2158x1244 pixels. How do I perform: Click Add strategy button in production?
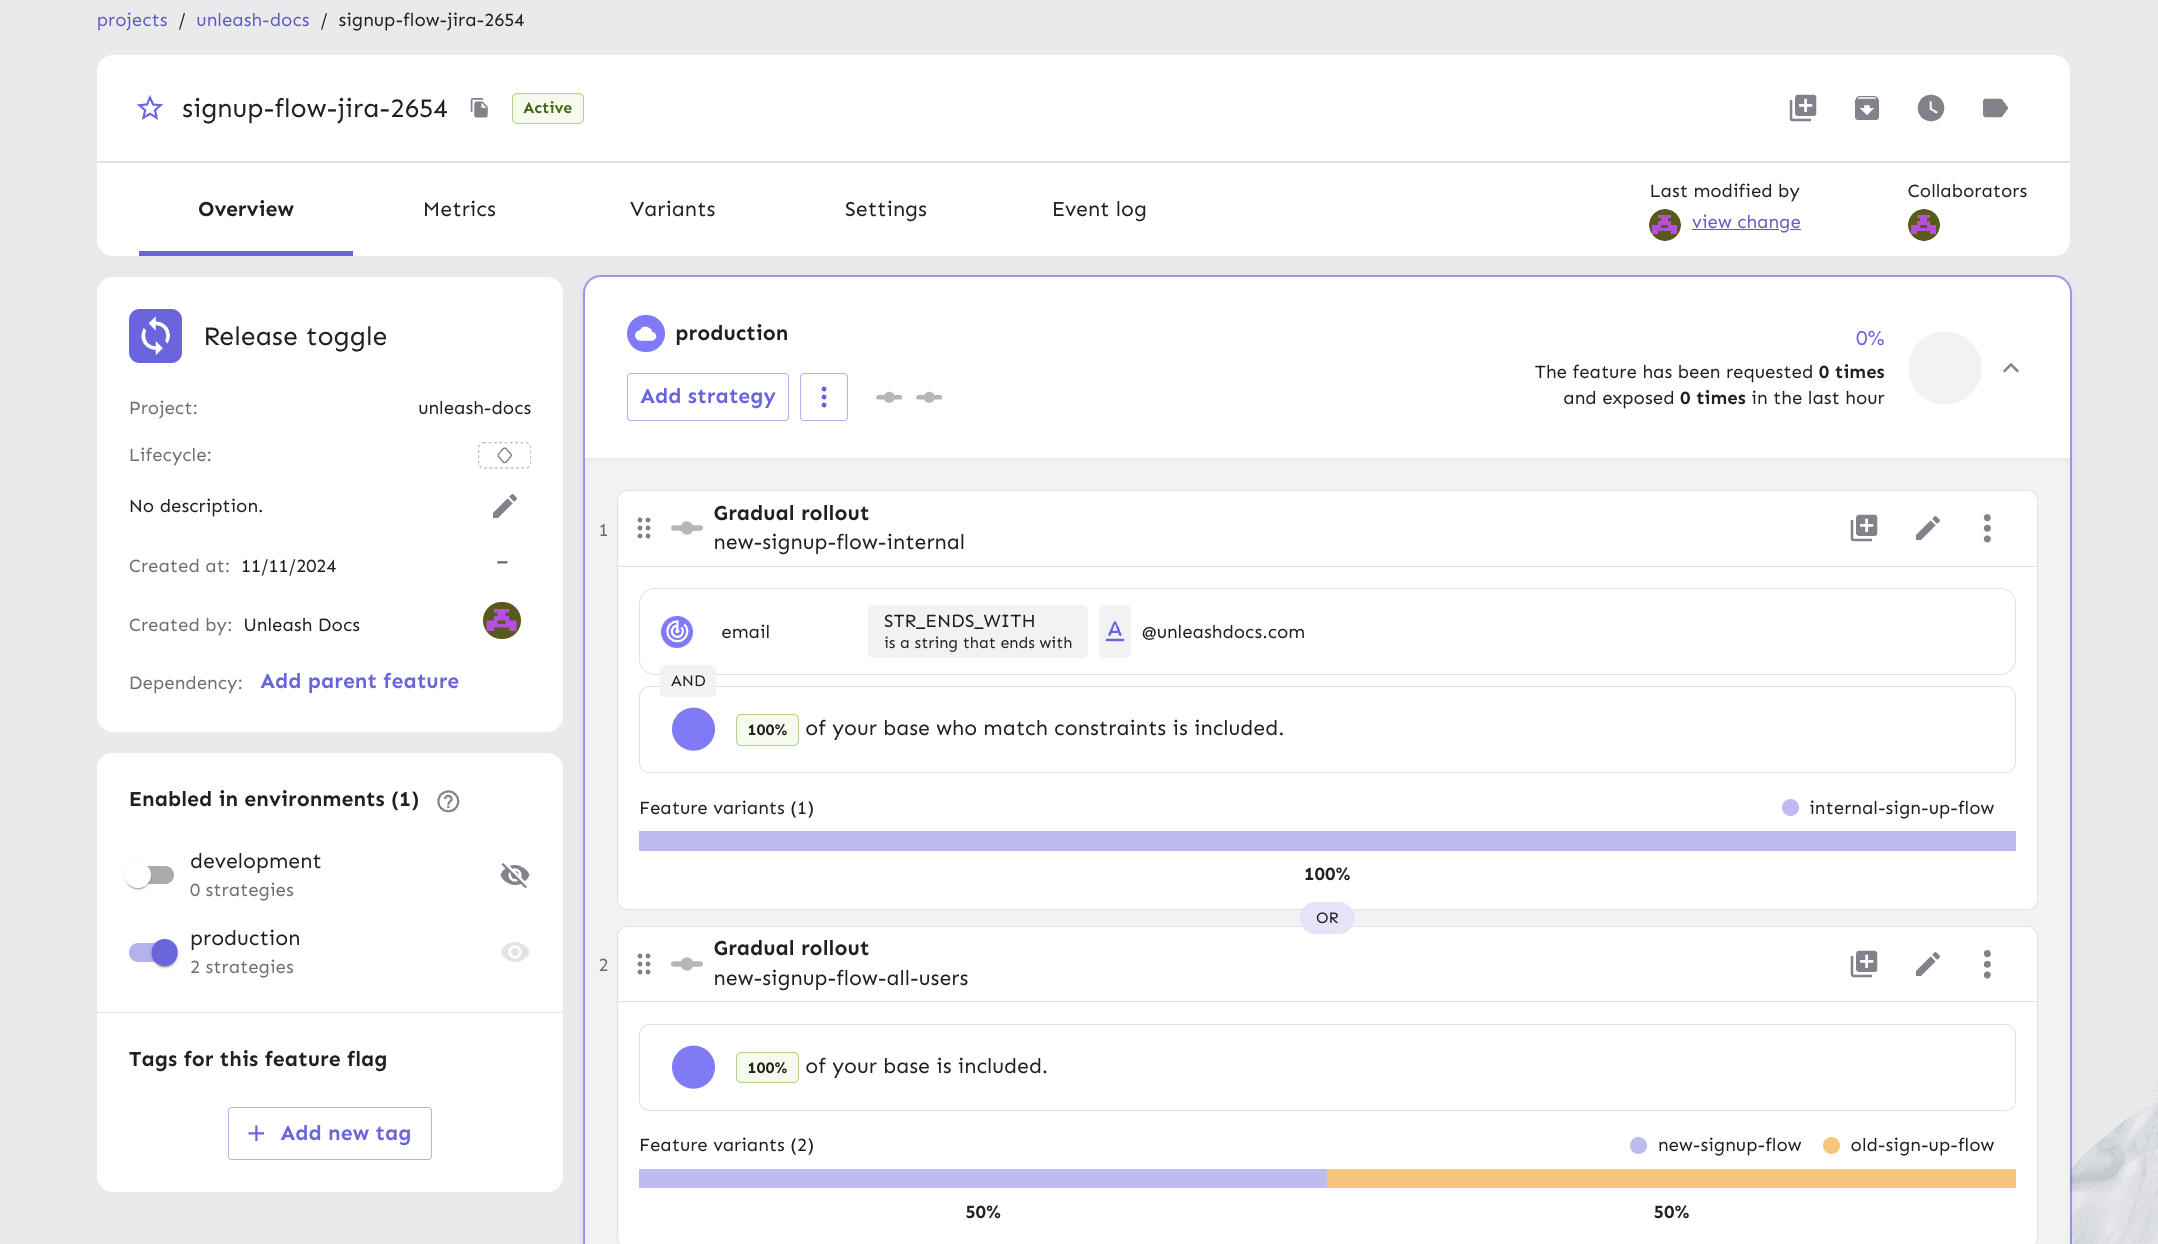[x=707, y=396]
